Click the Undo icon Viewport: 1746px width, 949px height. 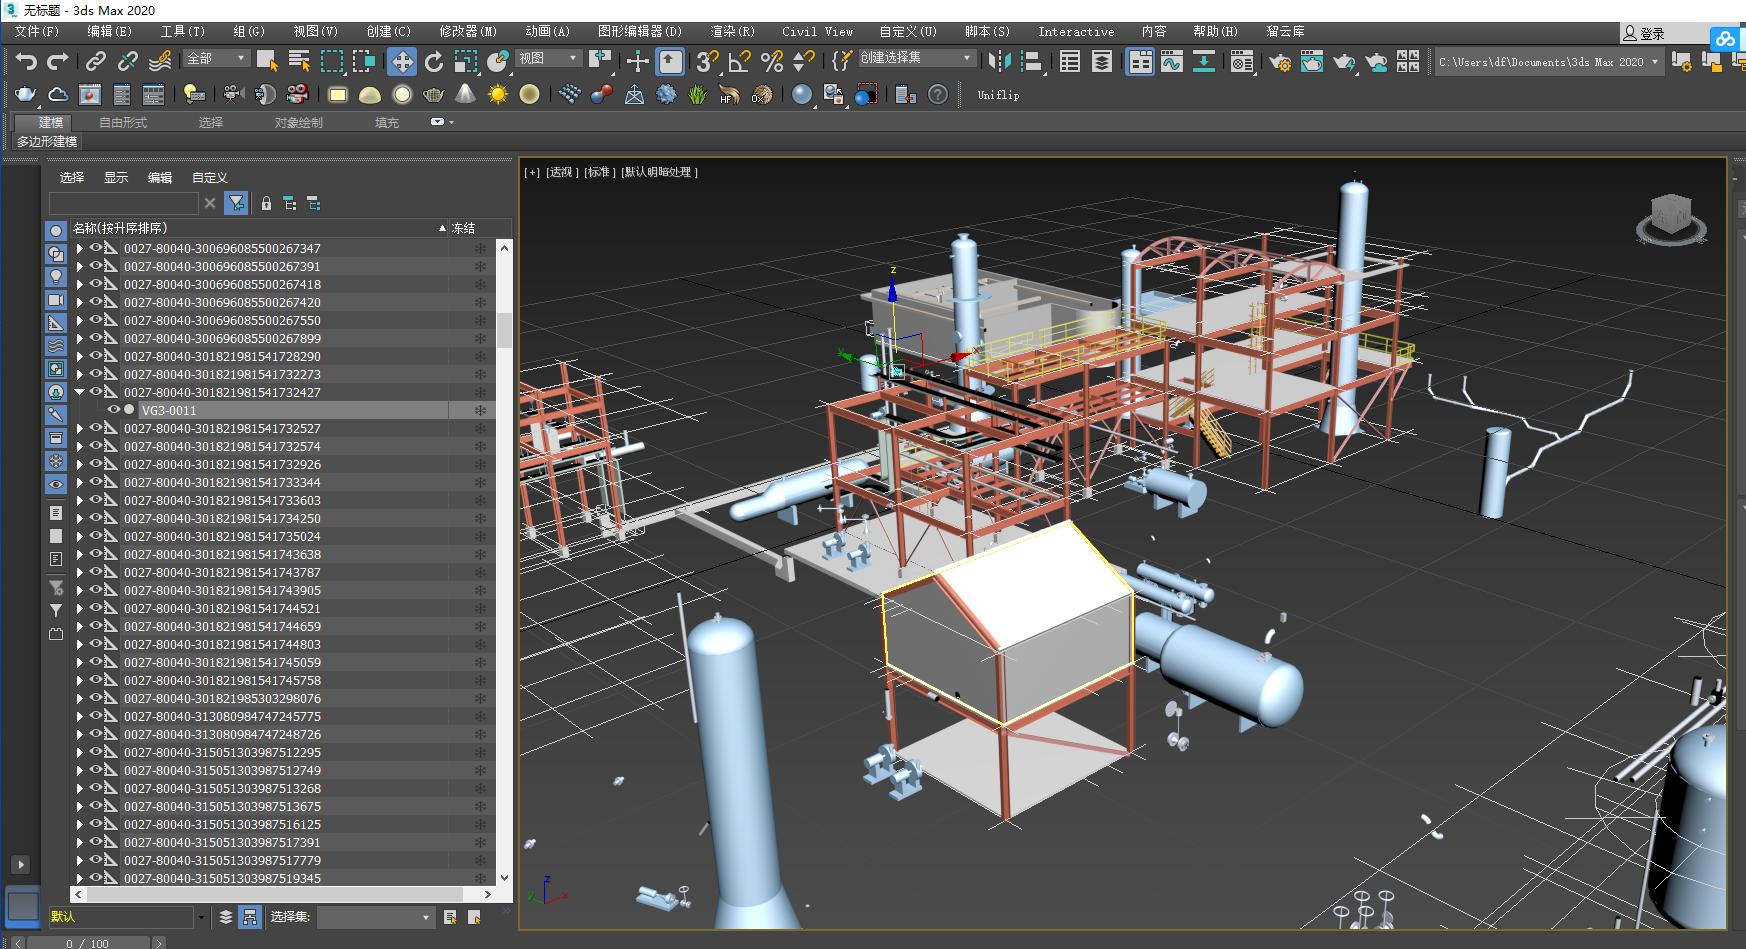[x=26, y=61]
